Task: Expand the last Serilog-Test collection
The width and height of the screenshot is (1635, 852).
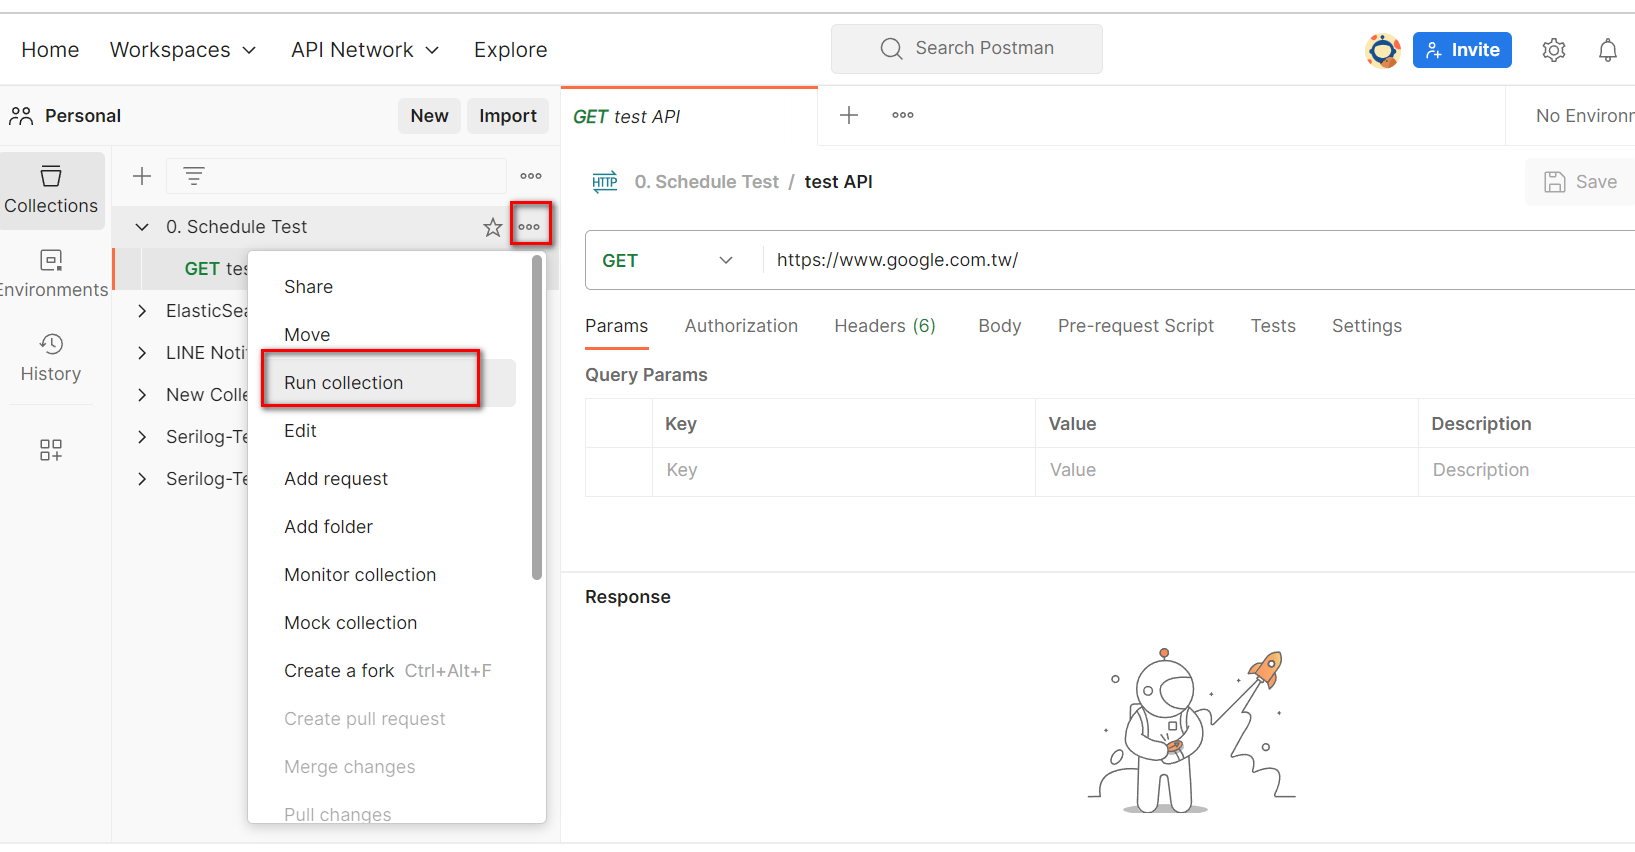Action: (142, 479)
